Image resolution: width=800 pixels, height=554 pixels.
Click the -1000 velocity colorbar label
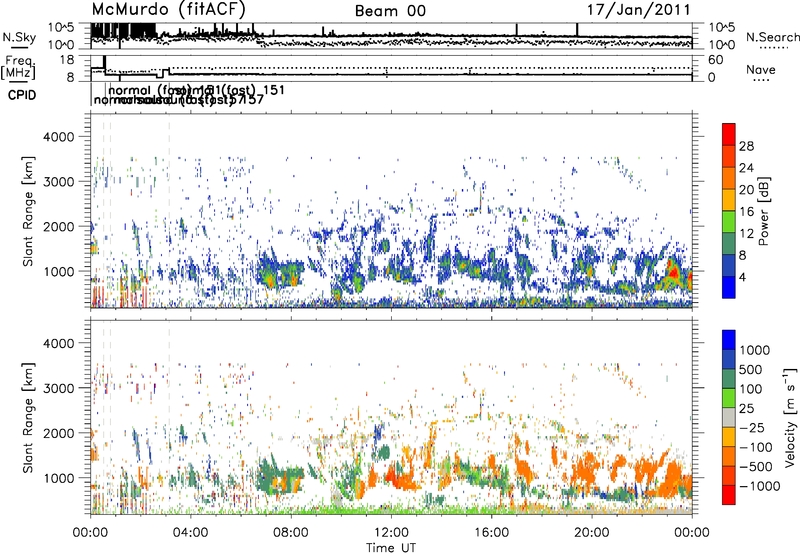(x=760, y=486)
